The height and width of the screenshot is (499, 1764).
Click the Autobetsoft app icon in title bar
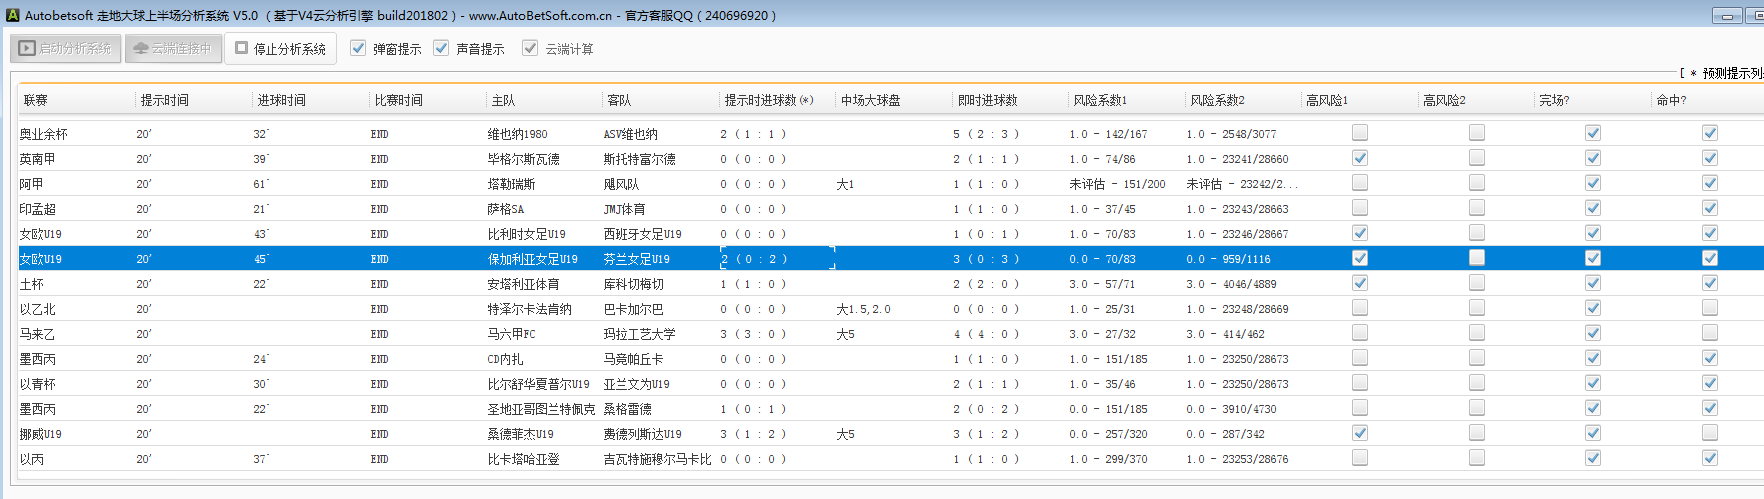click(12, 15)
